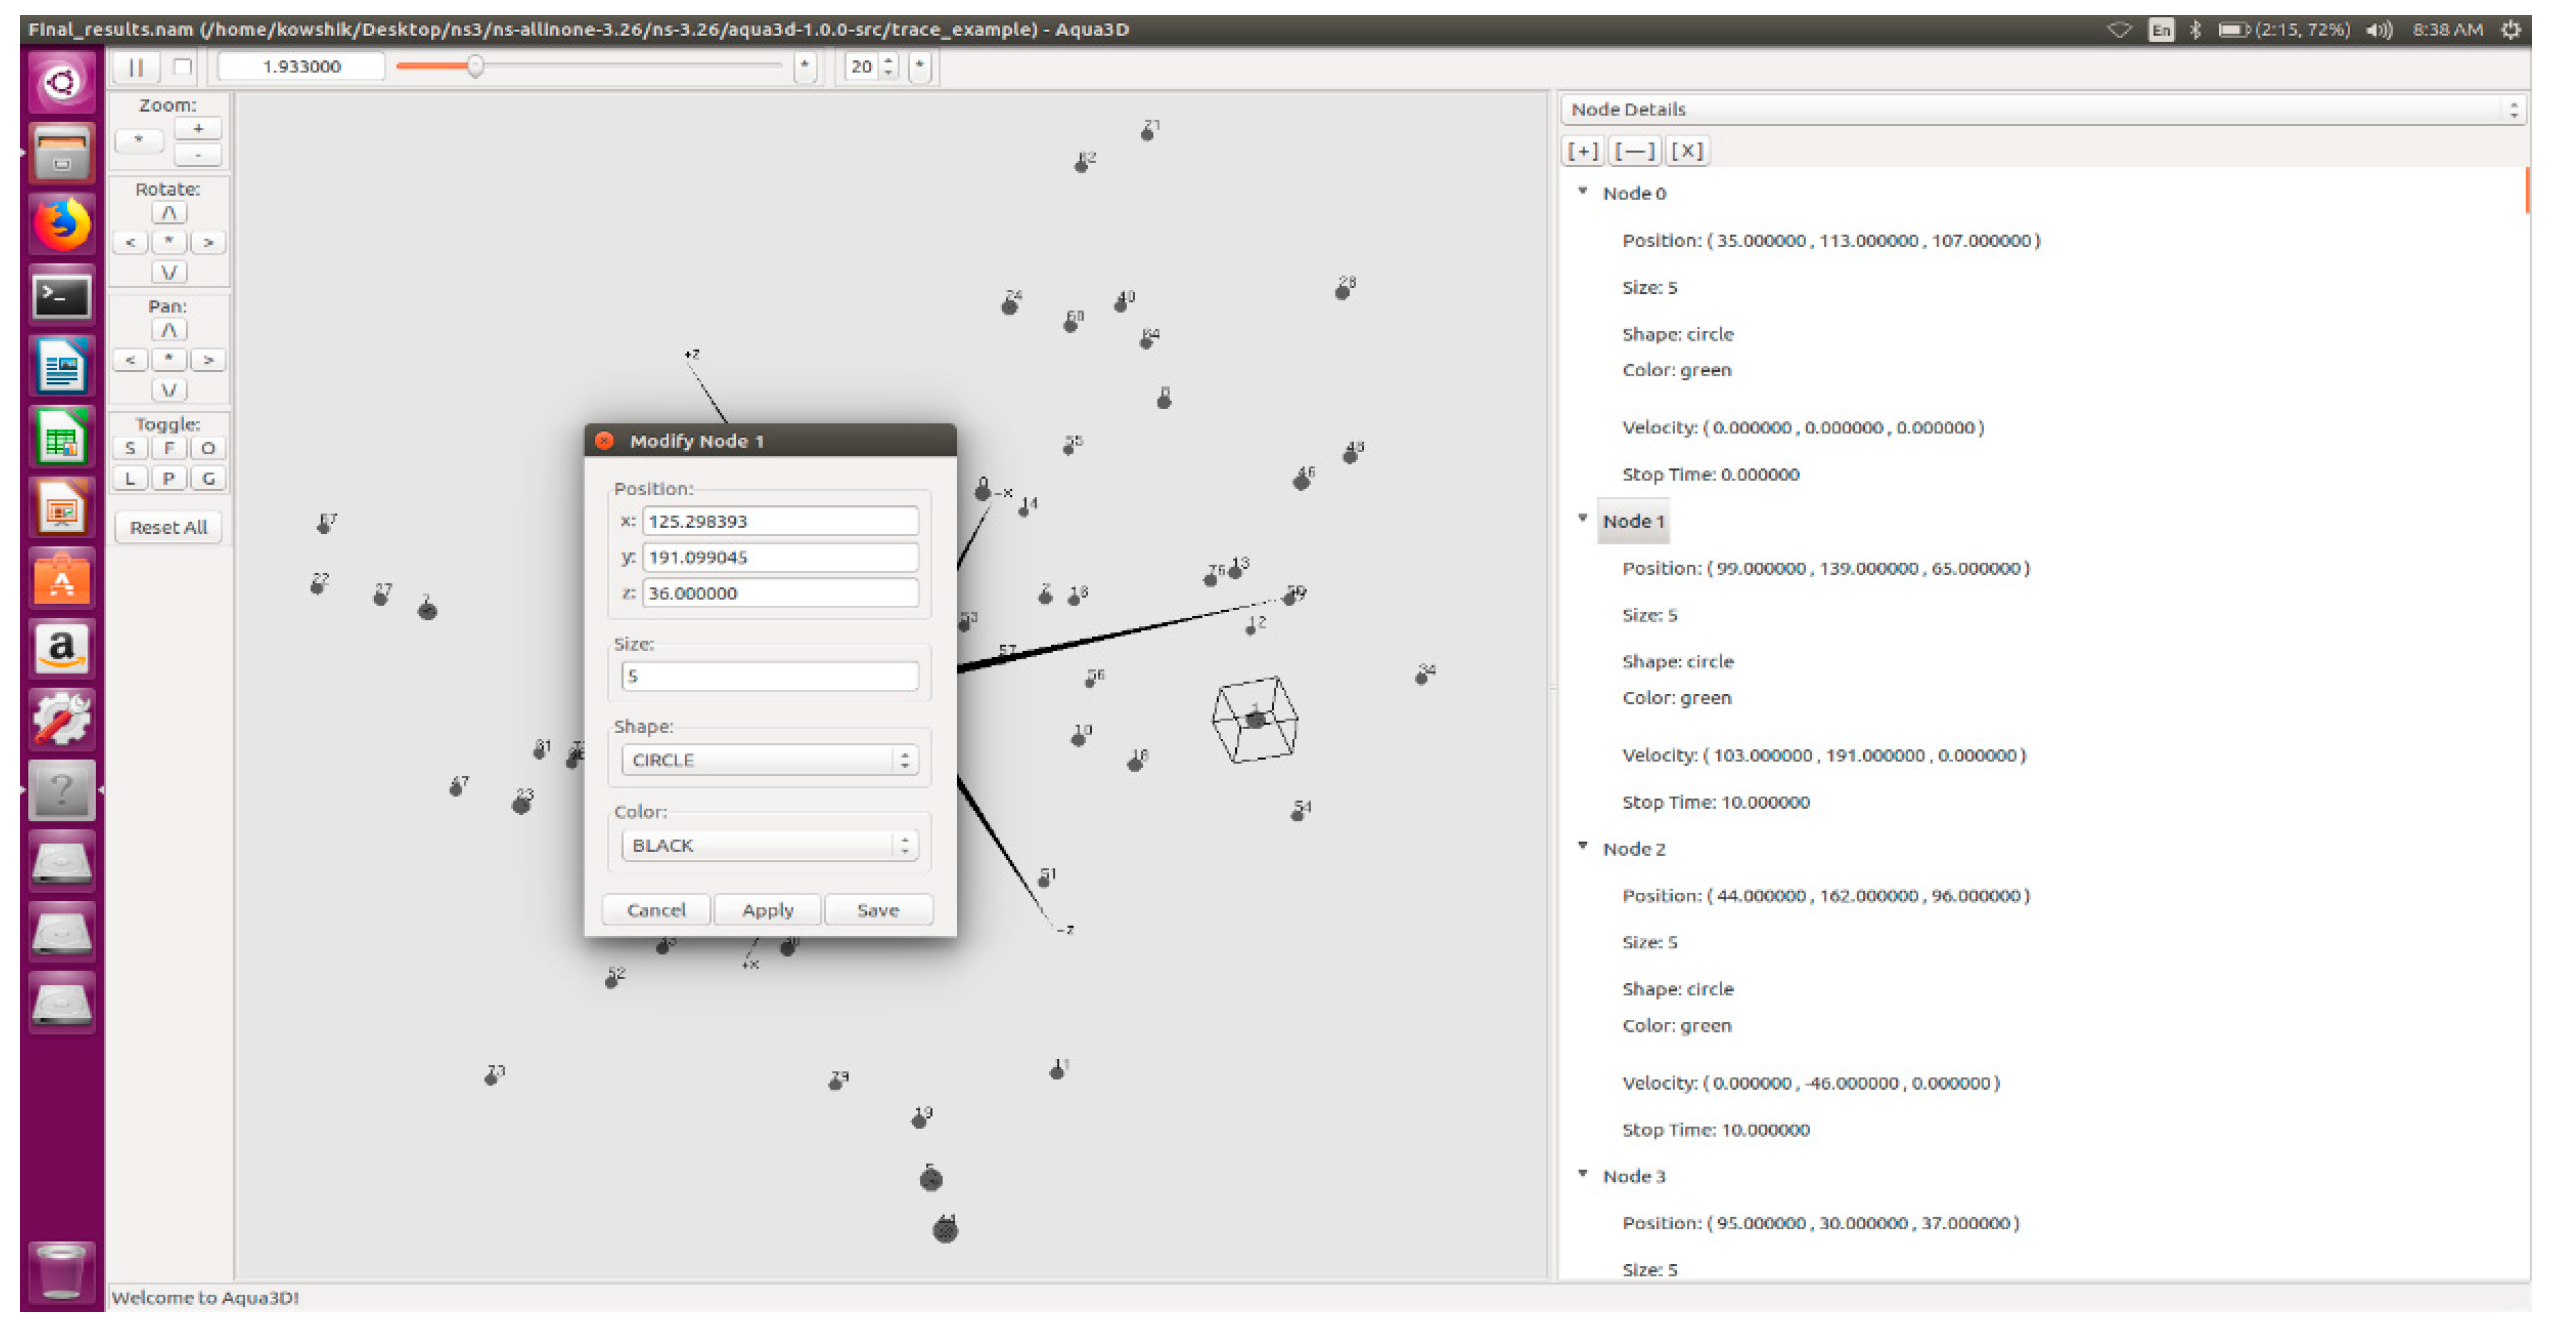Click the Apply button in Modify Node
The width and height of the screenshot is (2558, 1326).
[767, 911]
